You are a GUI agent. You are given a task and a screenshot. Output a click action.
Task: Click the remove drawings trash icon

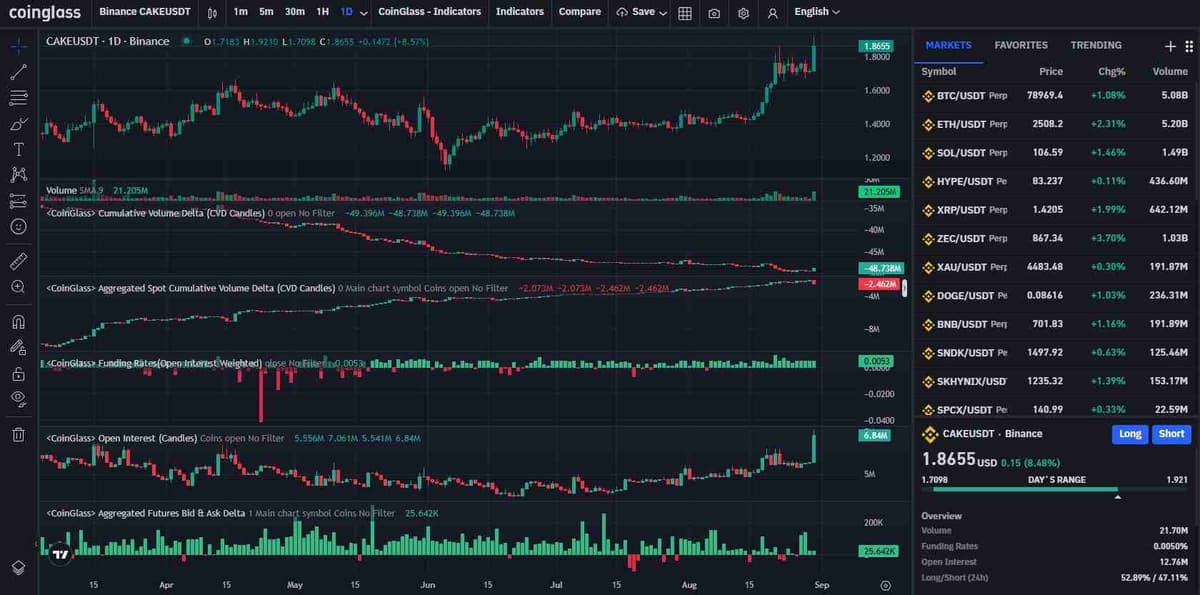click(x=18, y=434)
